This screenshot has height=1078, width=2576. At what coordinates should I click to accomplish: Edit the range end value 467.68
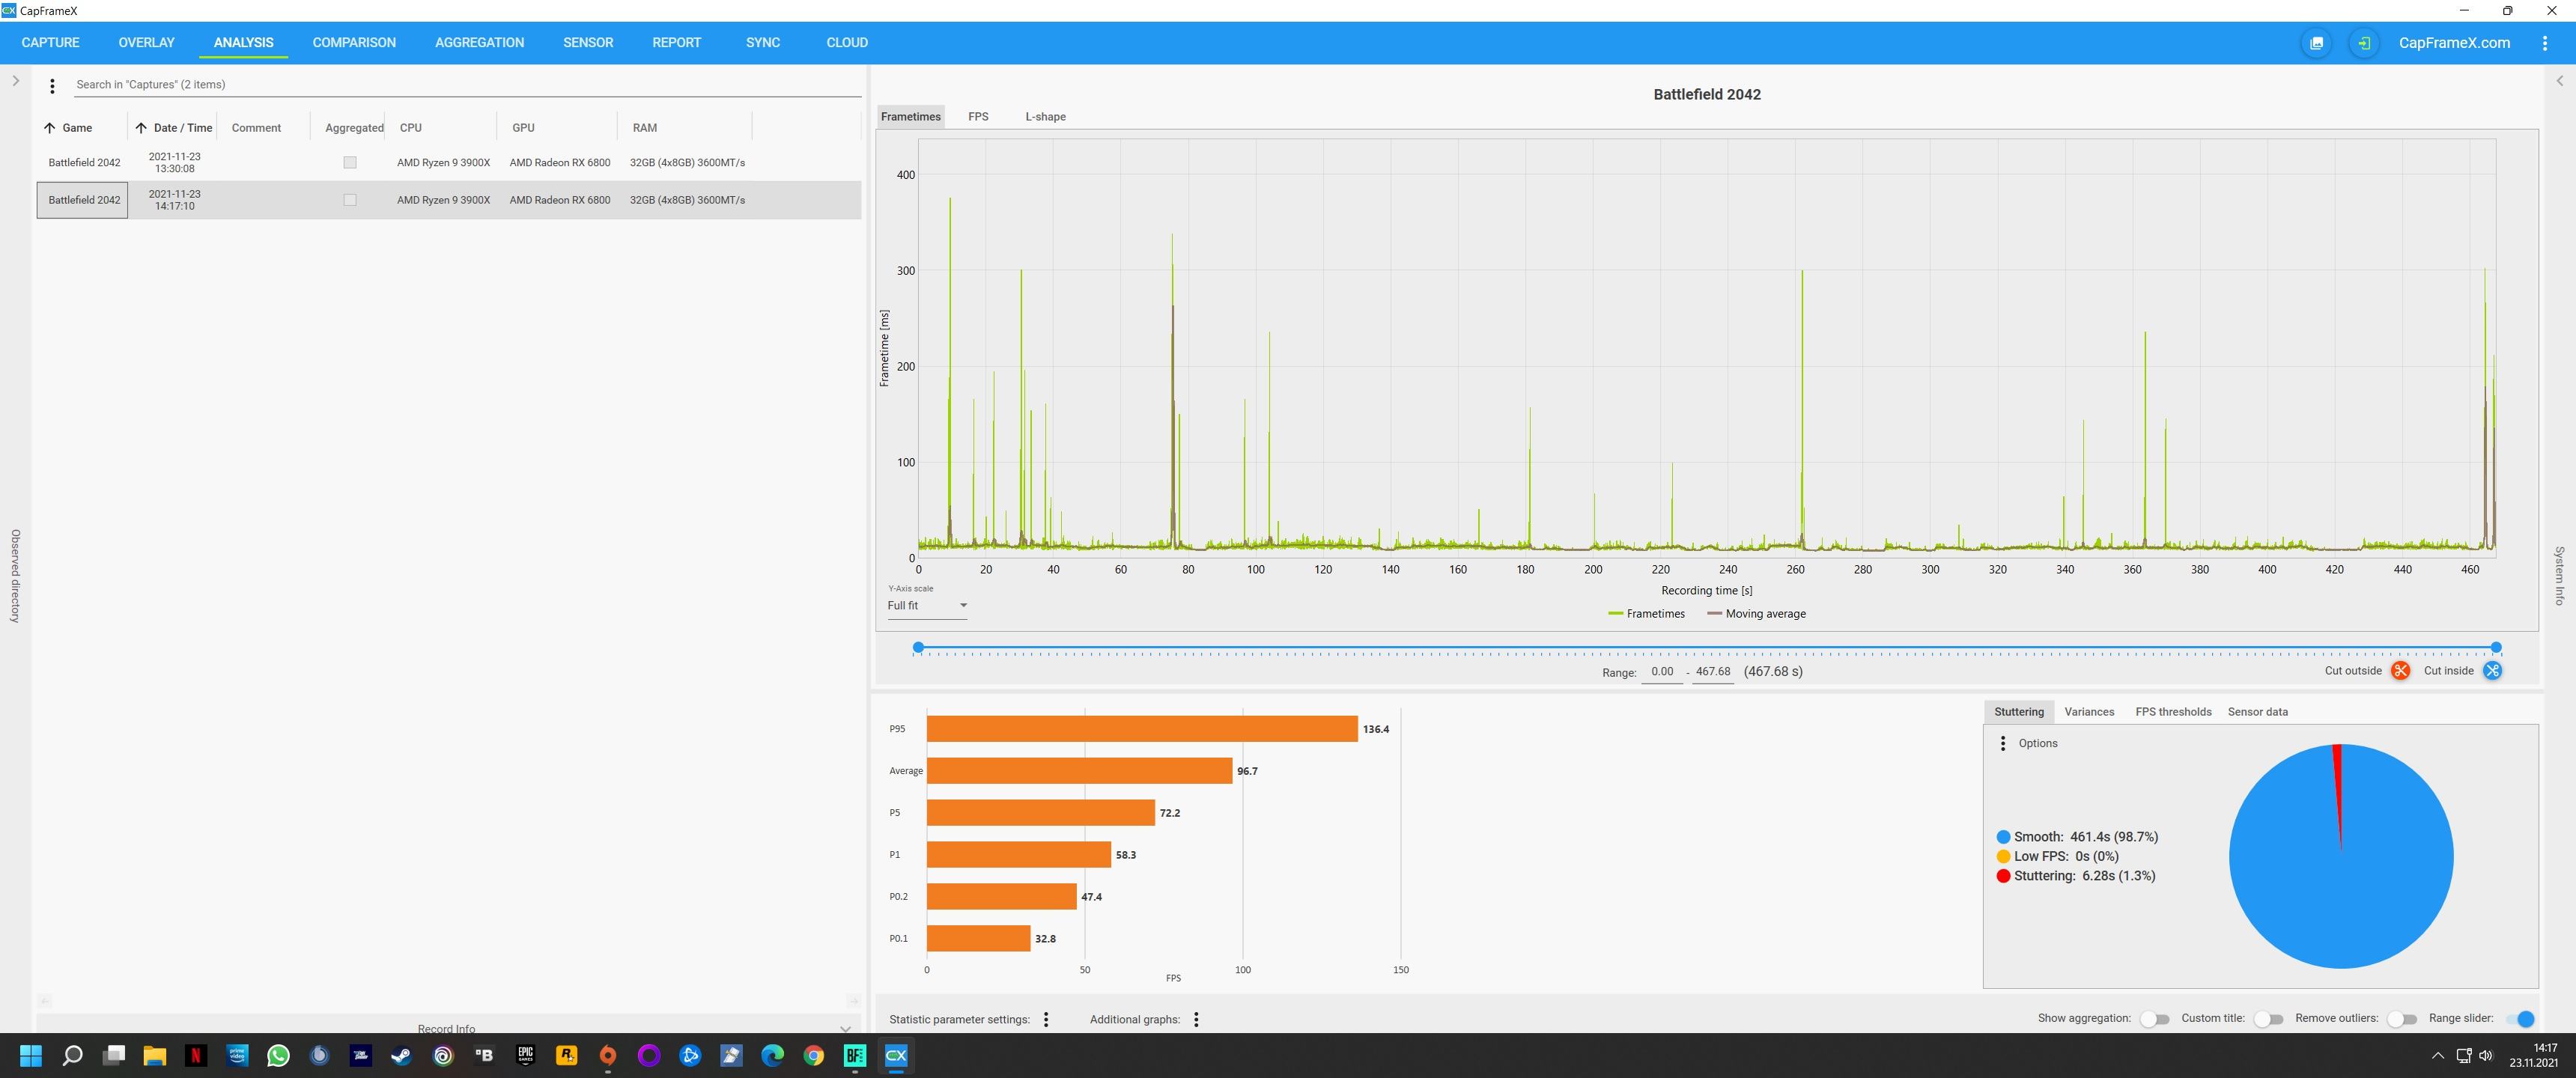(1713, 672)
